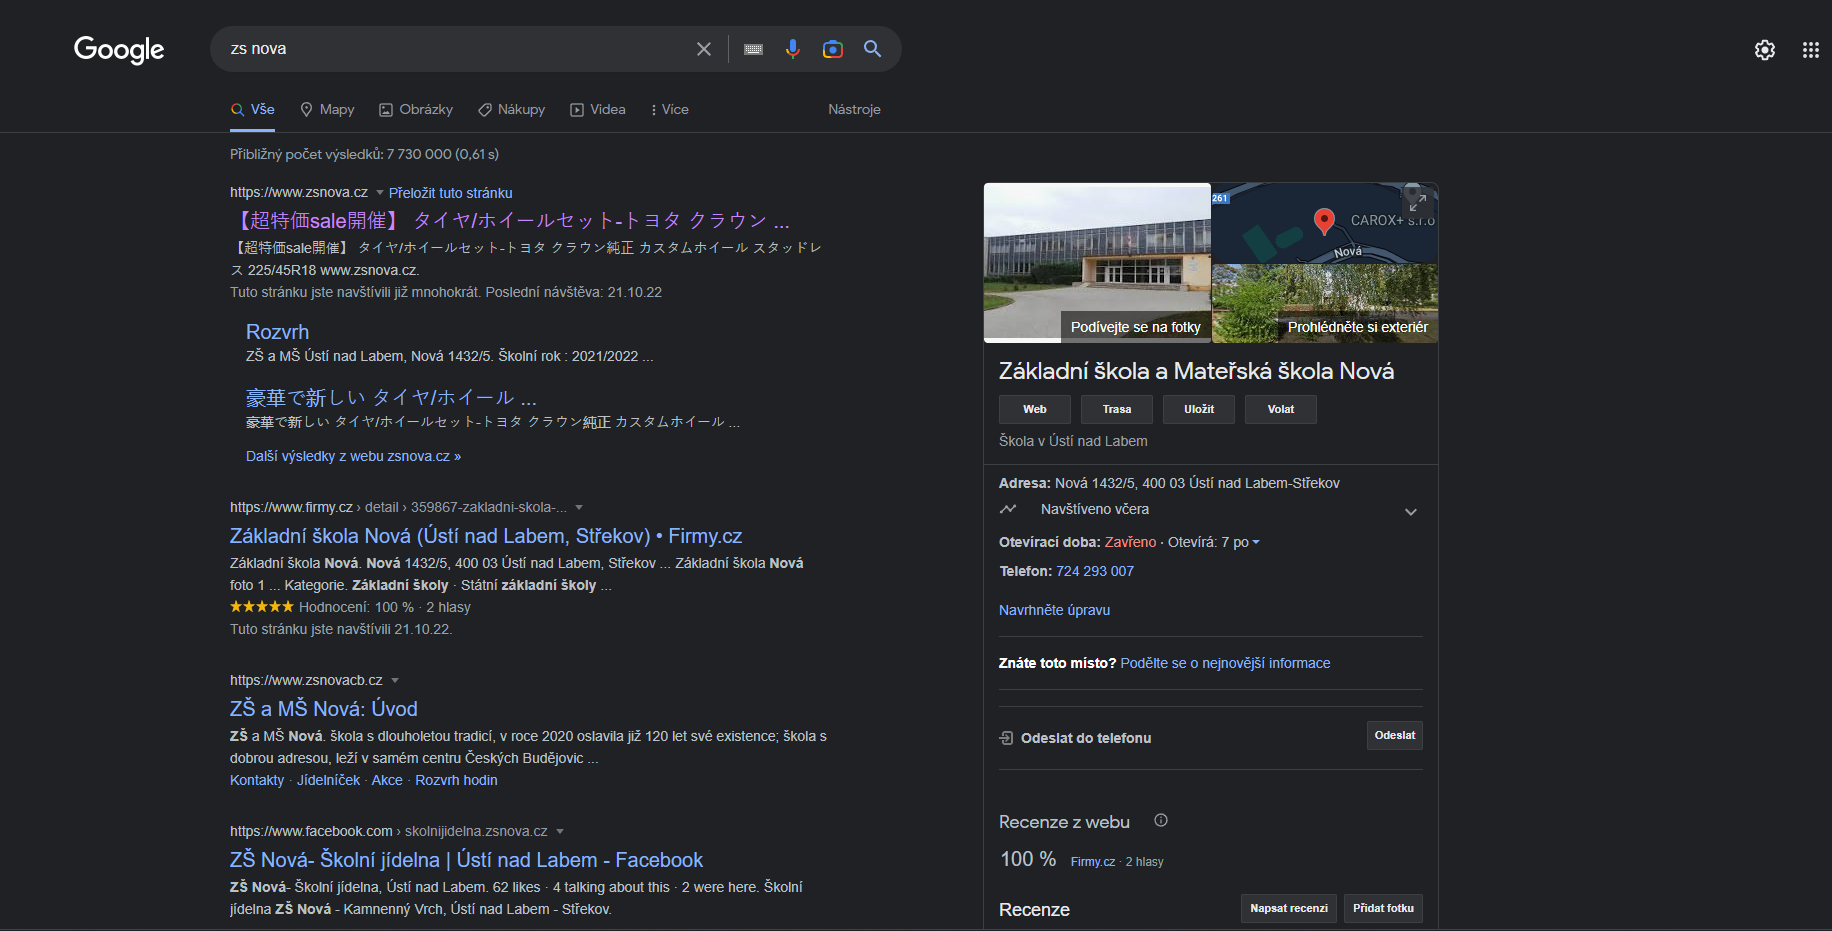The width and height of the screenshot is (1832, 931).
Task: Start voice search with the microphone icon
Action: [x=793, y=49]
